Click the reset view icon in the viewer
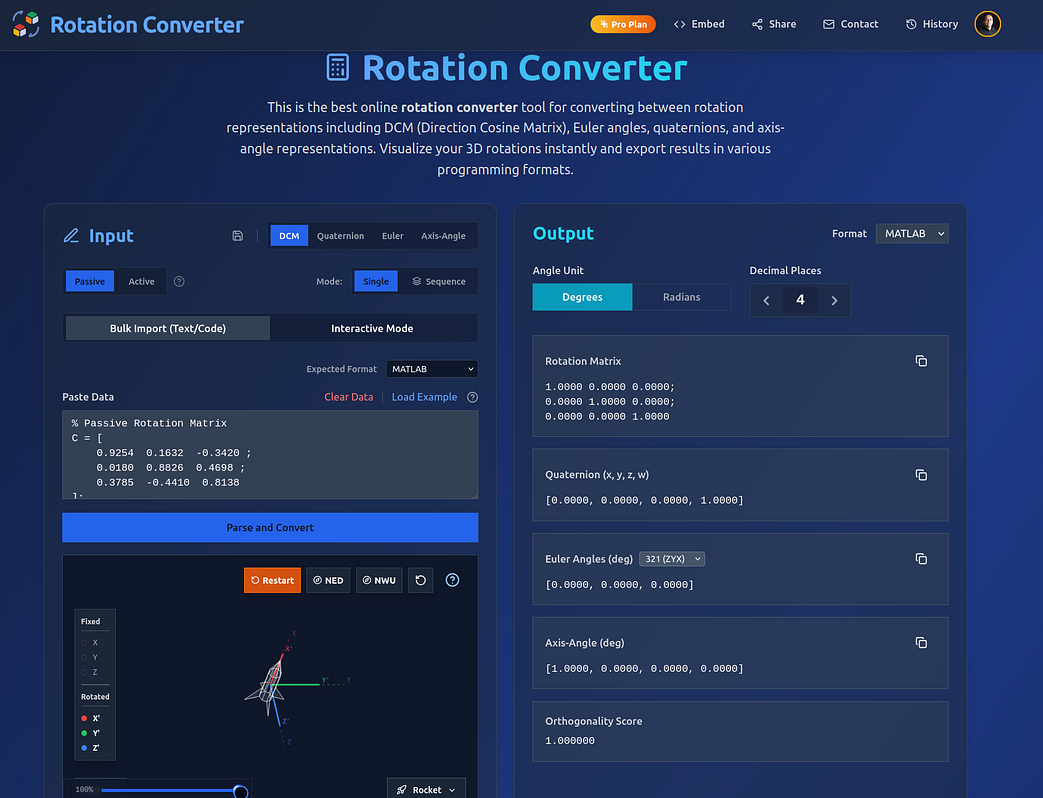This screenshot has height=798, width=1043. (x=421, y=580)
